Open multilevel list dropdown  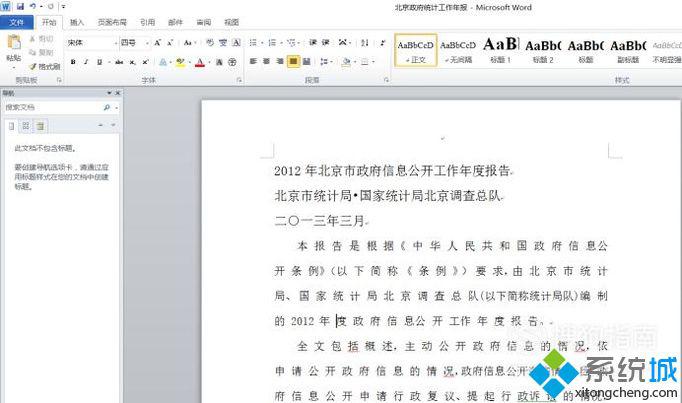pyautogui.click(x=300, y=43)
